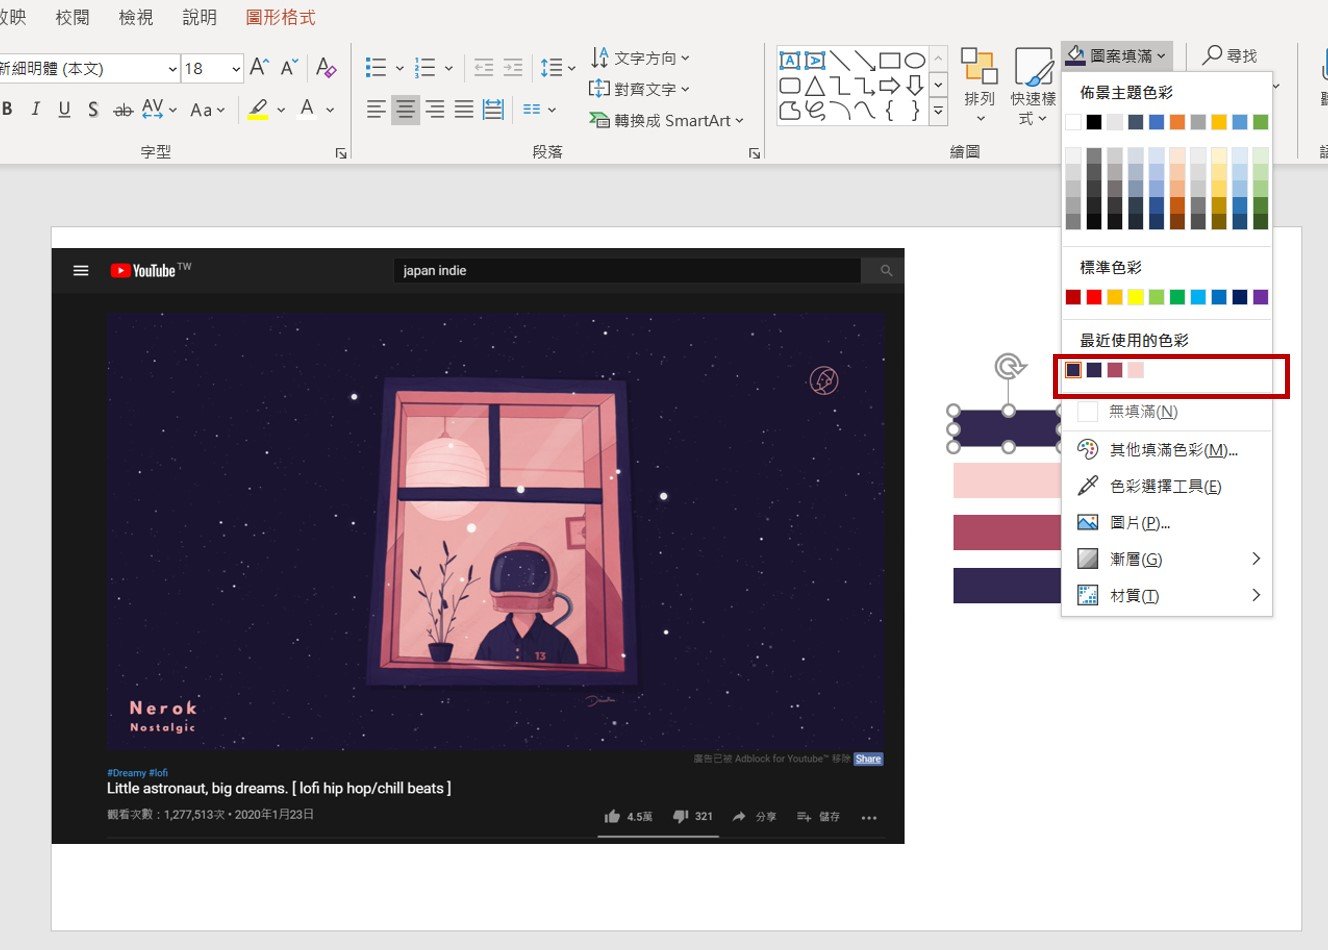Open the font size 18 dropdown

pyautogui.click(x=236, y=68)
